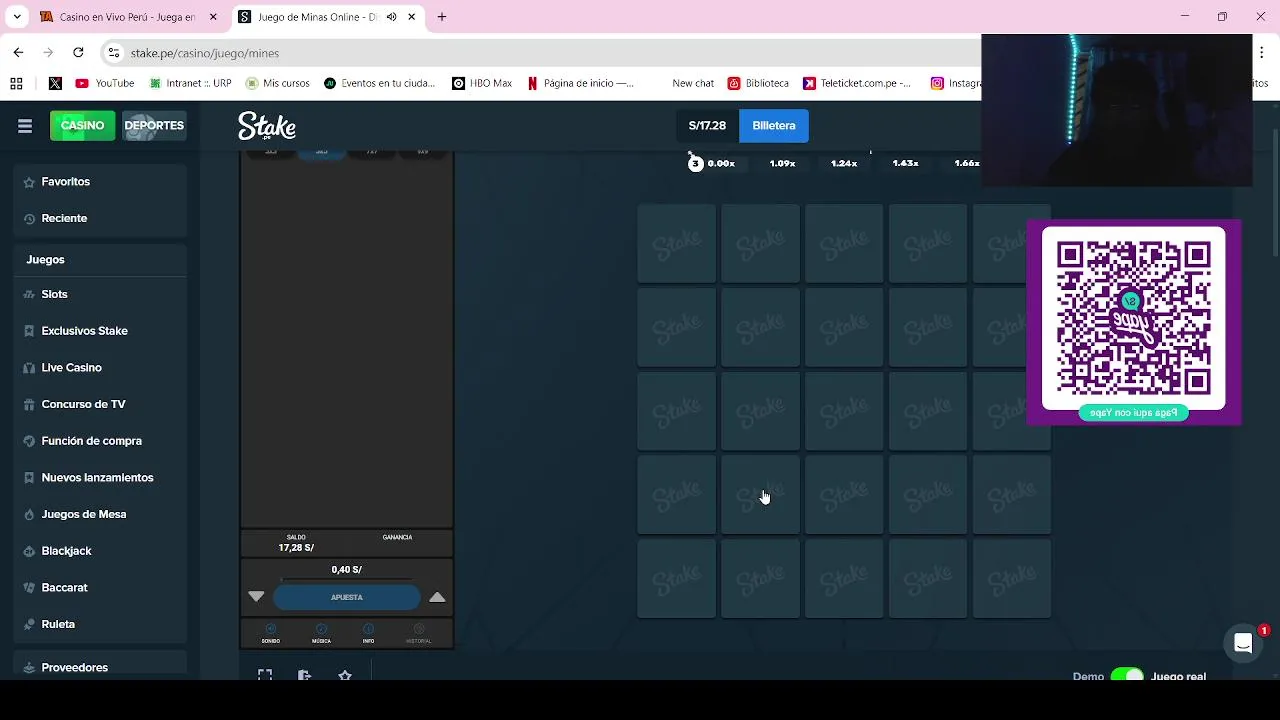Click the Reciente clock icon
Screen dimensions: 1280x720
[29, 218]
